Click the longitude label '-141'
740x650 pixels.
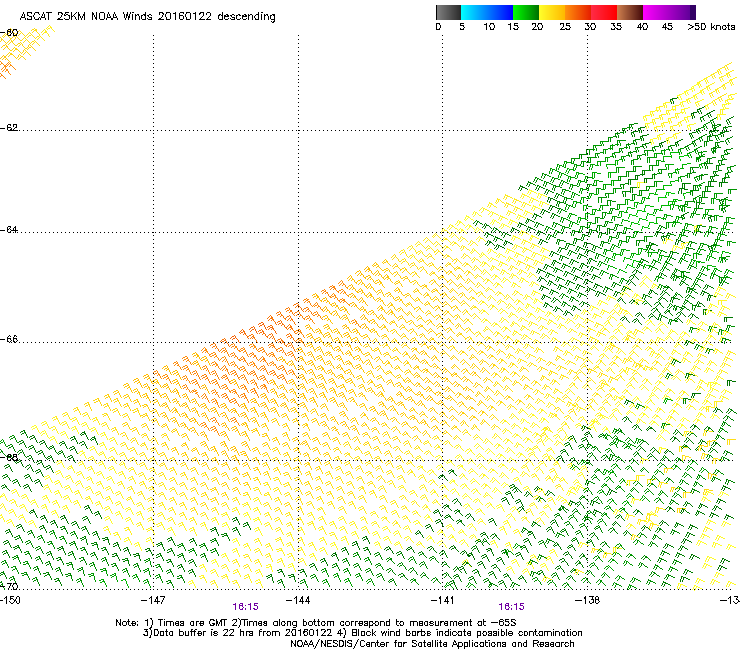[443, 600]
